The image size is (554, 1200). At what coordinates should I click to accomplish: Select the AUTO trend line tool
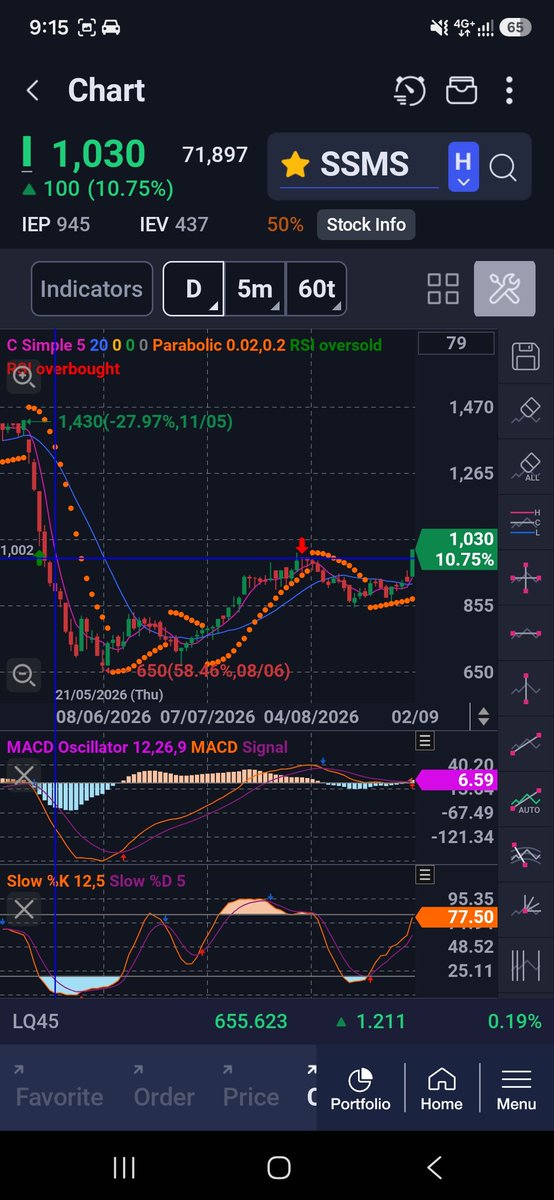point(526,799)
